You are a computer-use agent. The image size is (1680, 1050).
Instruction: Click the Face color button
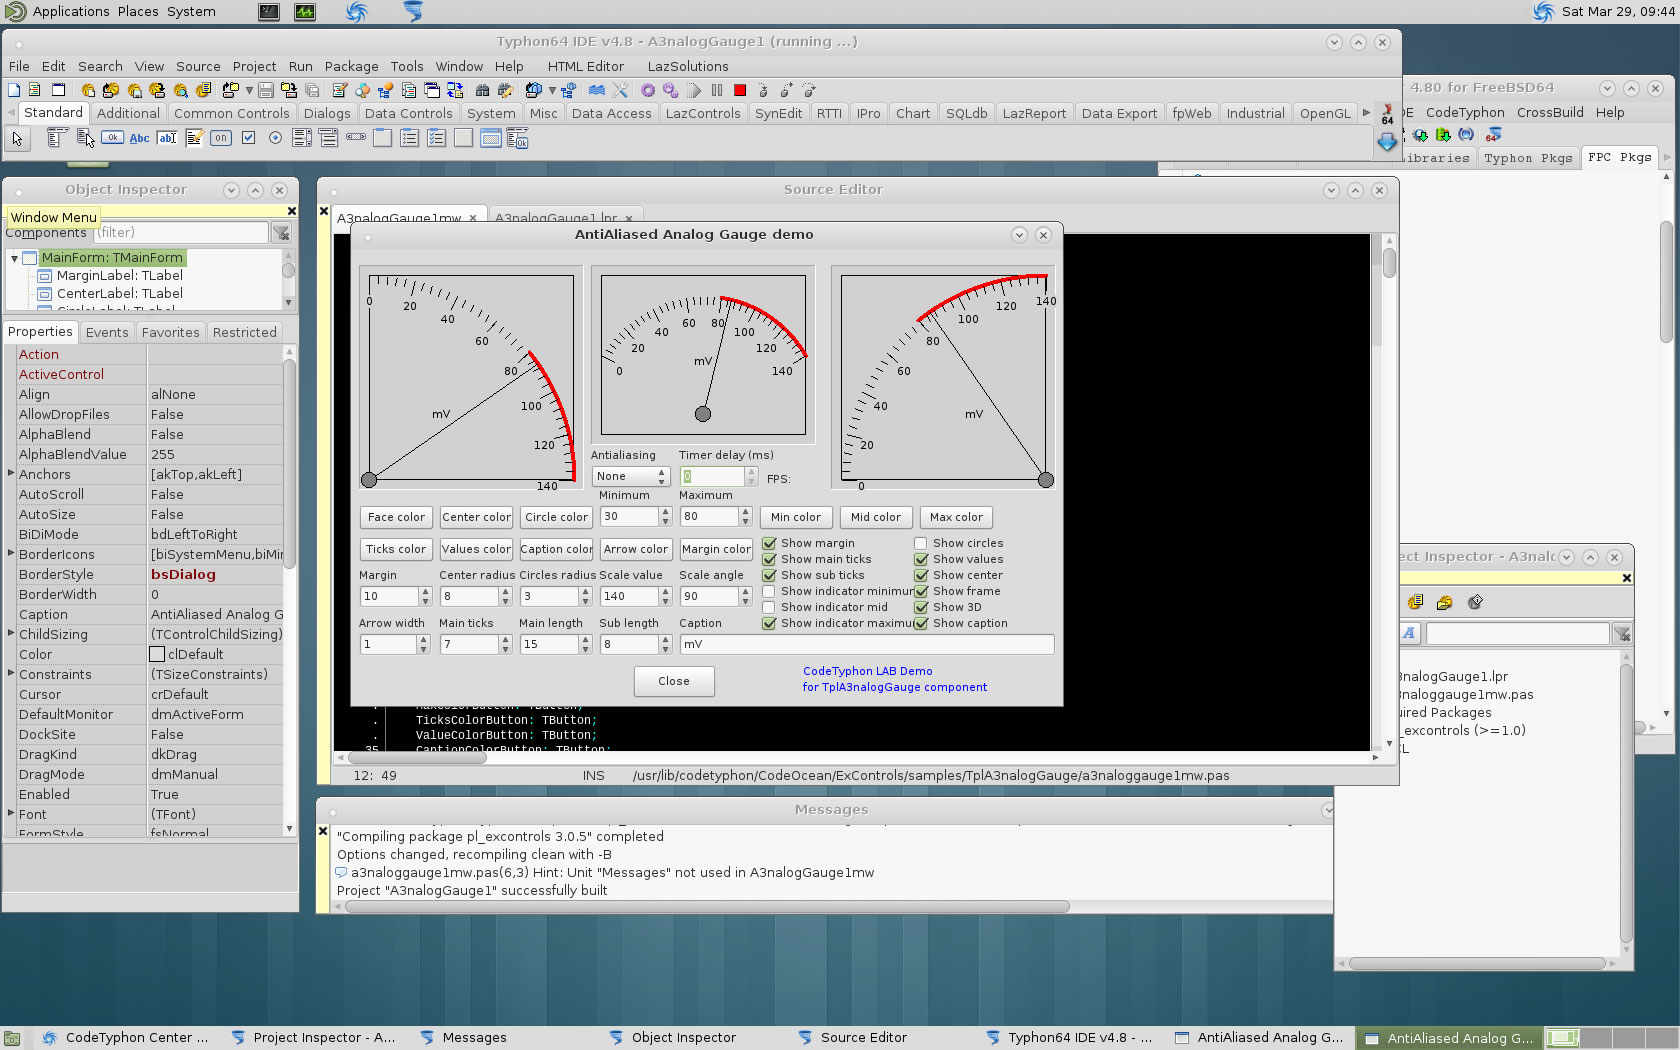pos(396,517)
